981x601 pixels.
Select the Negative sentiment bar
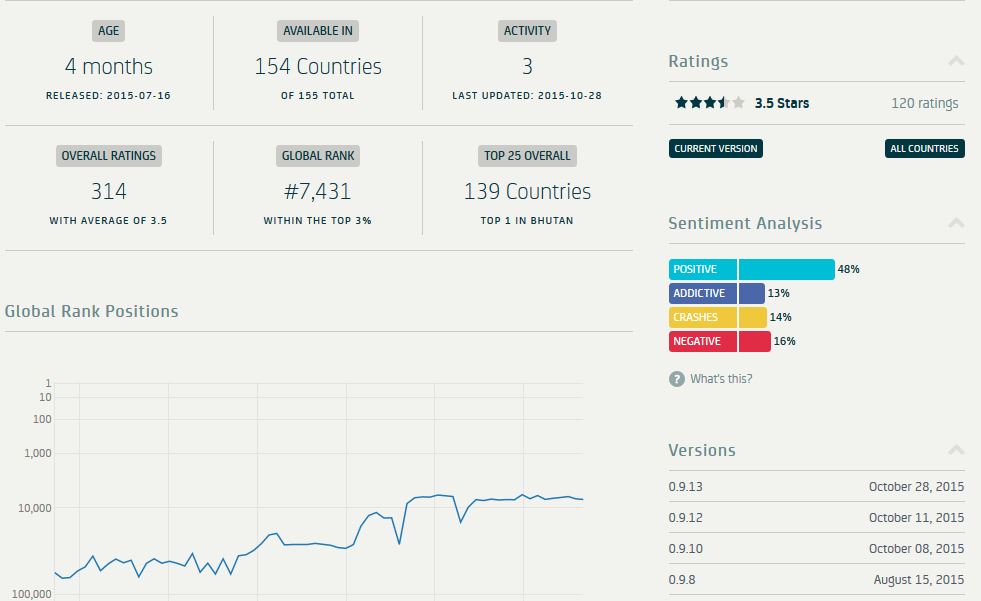[x=719, y=341]
